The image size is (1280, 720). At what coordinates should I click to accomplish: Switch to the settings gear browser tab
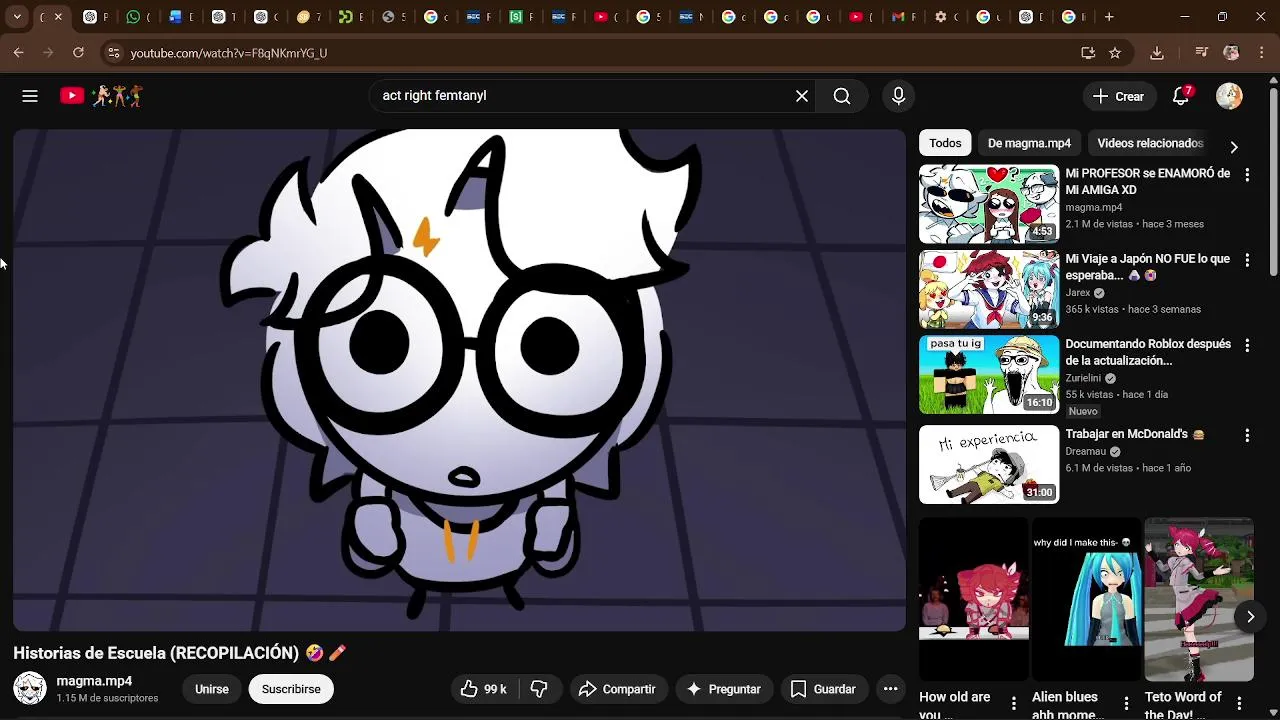pyautogui.click(x=946, y=17)
